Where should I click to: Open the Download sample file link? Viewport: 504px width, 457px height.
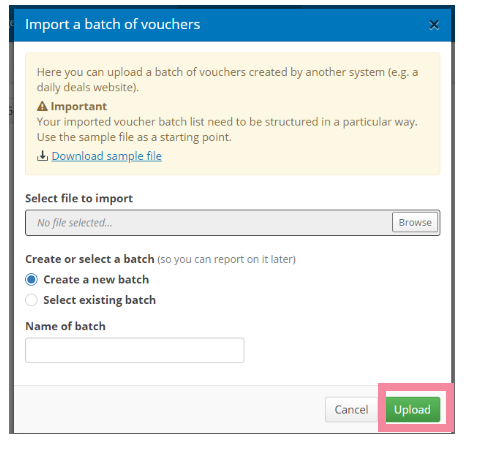107,156
